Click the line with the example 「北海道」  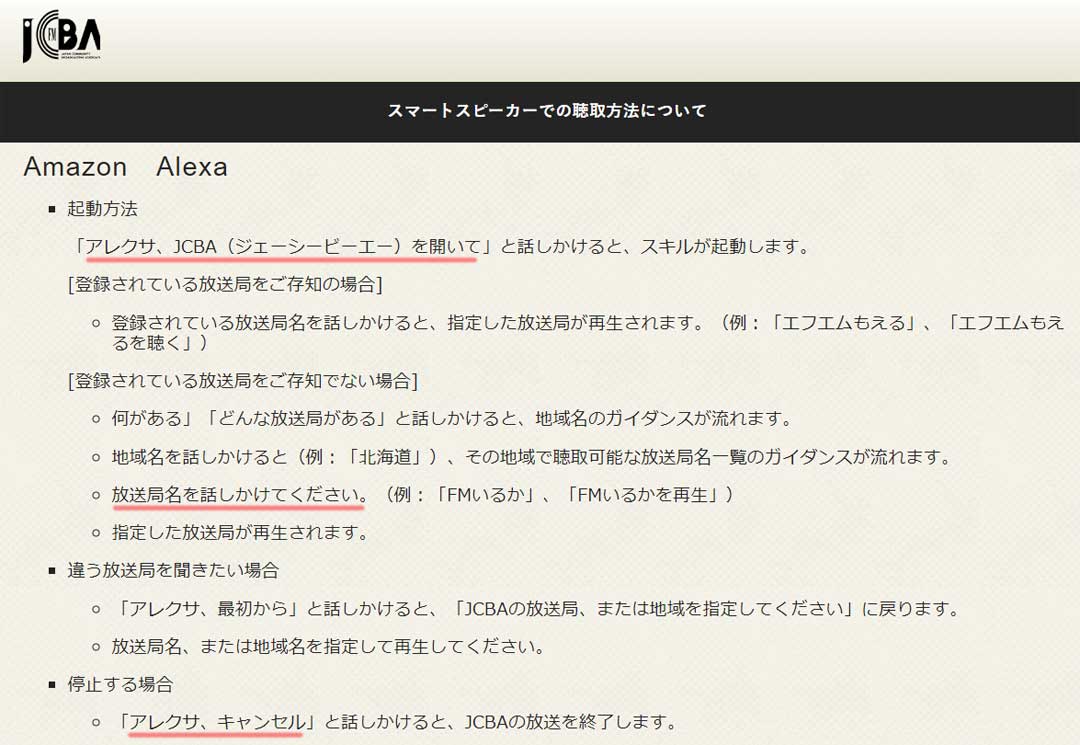pos(531,457)
